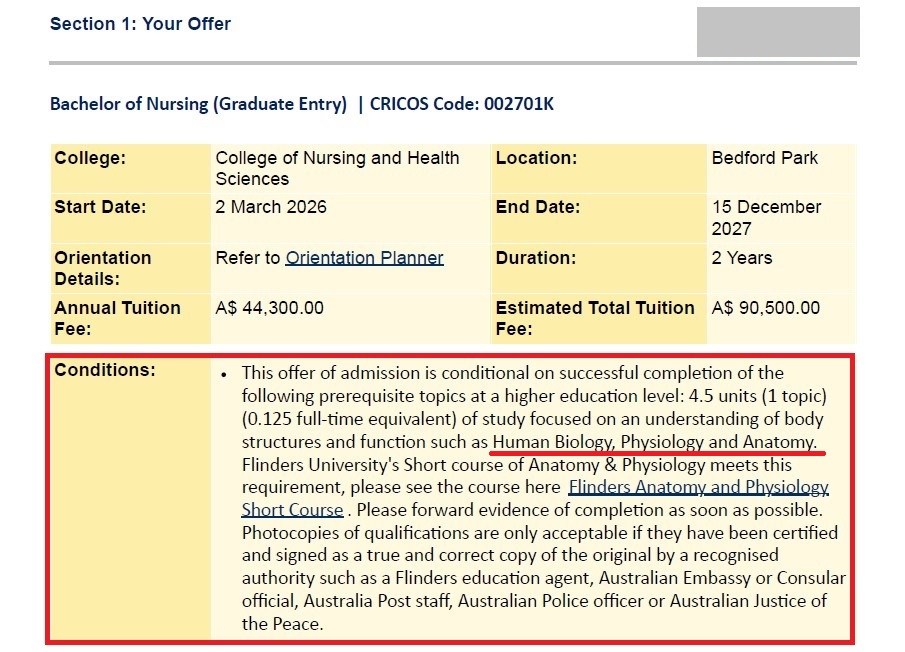The image size is (905, 652).
Task: Open the Orientation Planner link
Action: (x=364, y=257)
